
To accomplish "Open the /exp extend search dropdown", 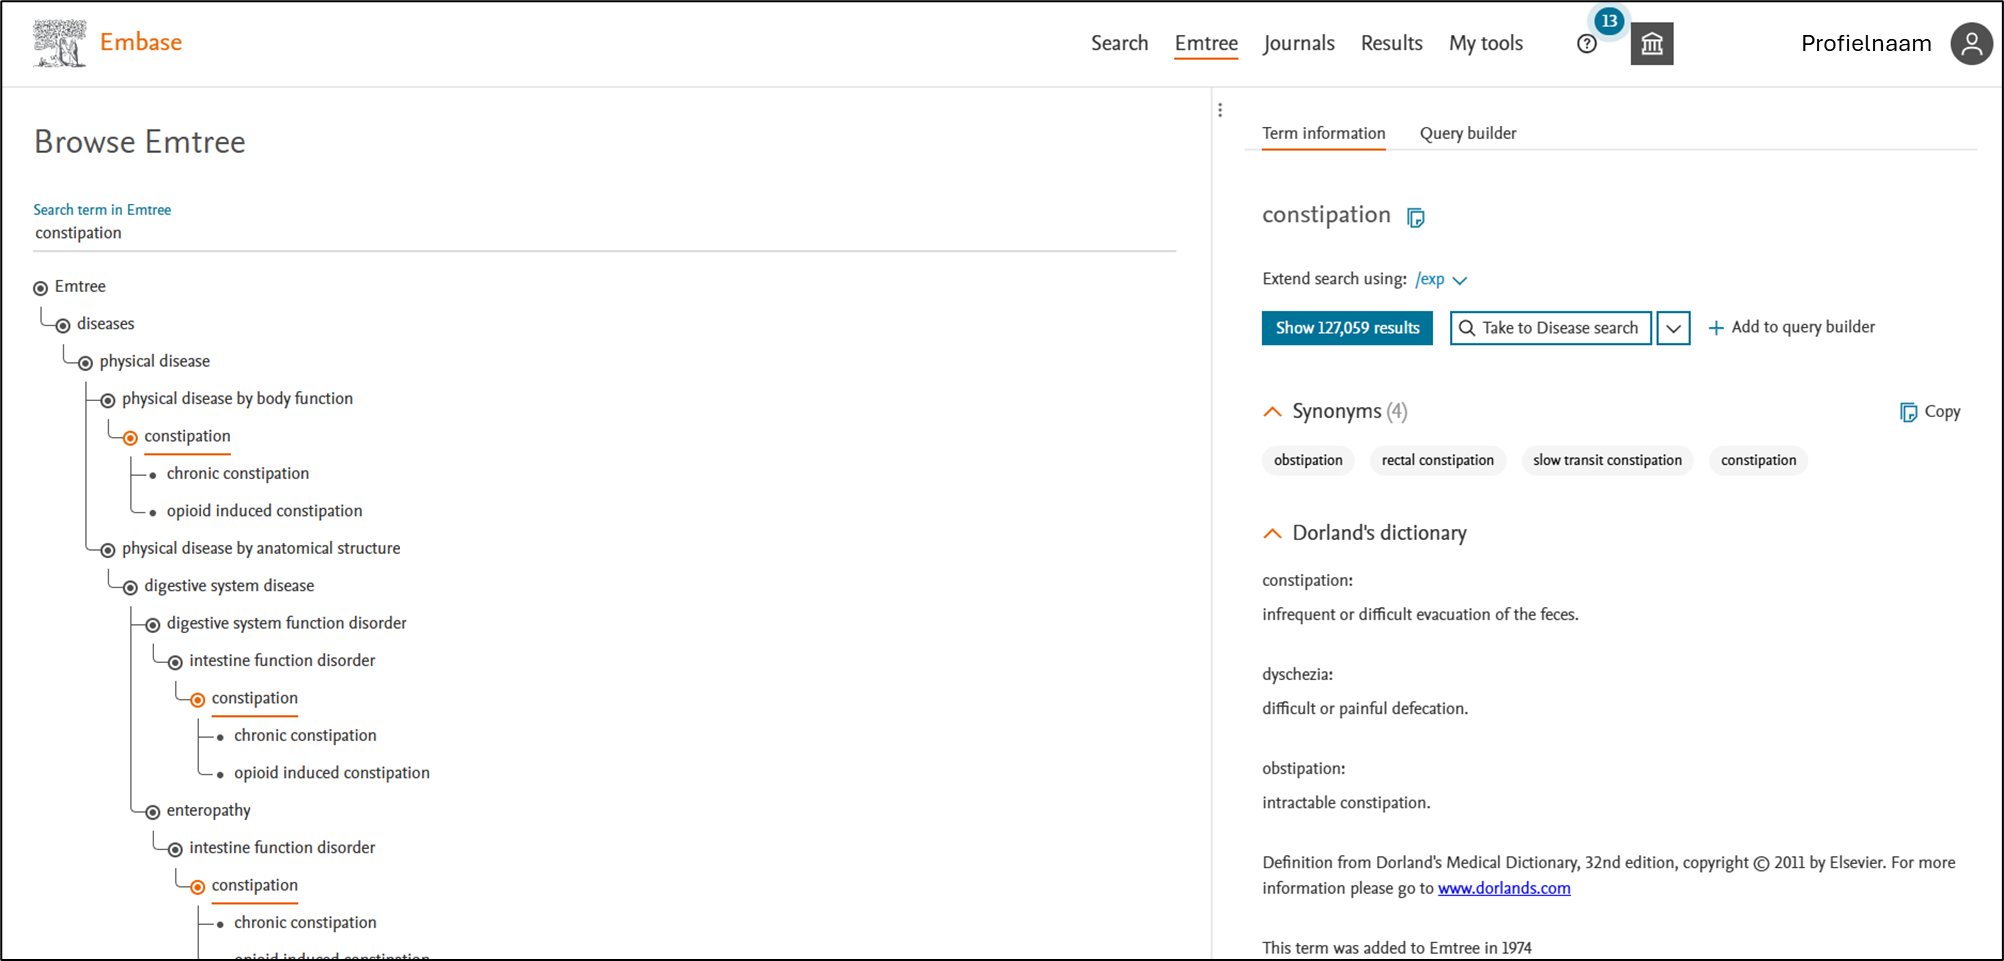I will click(1441, 280).
